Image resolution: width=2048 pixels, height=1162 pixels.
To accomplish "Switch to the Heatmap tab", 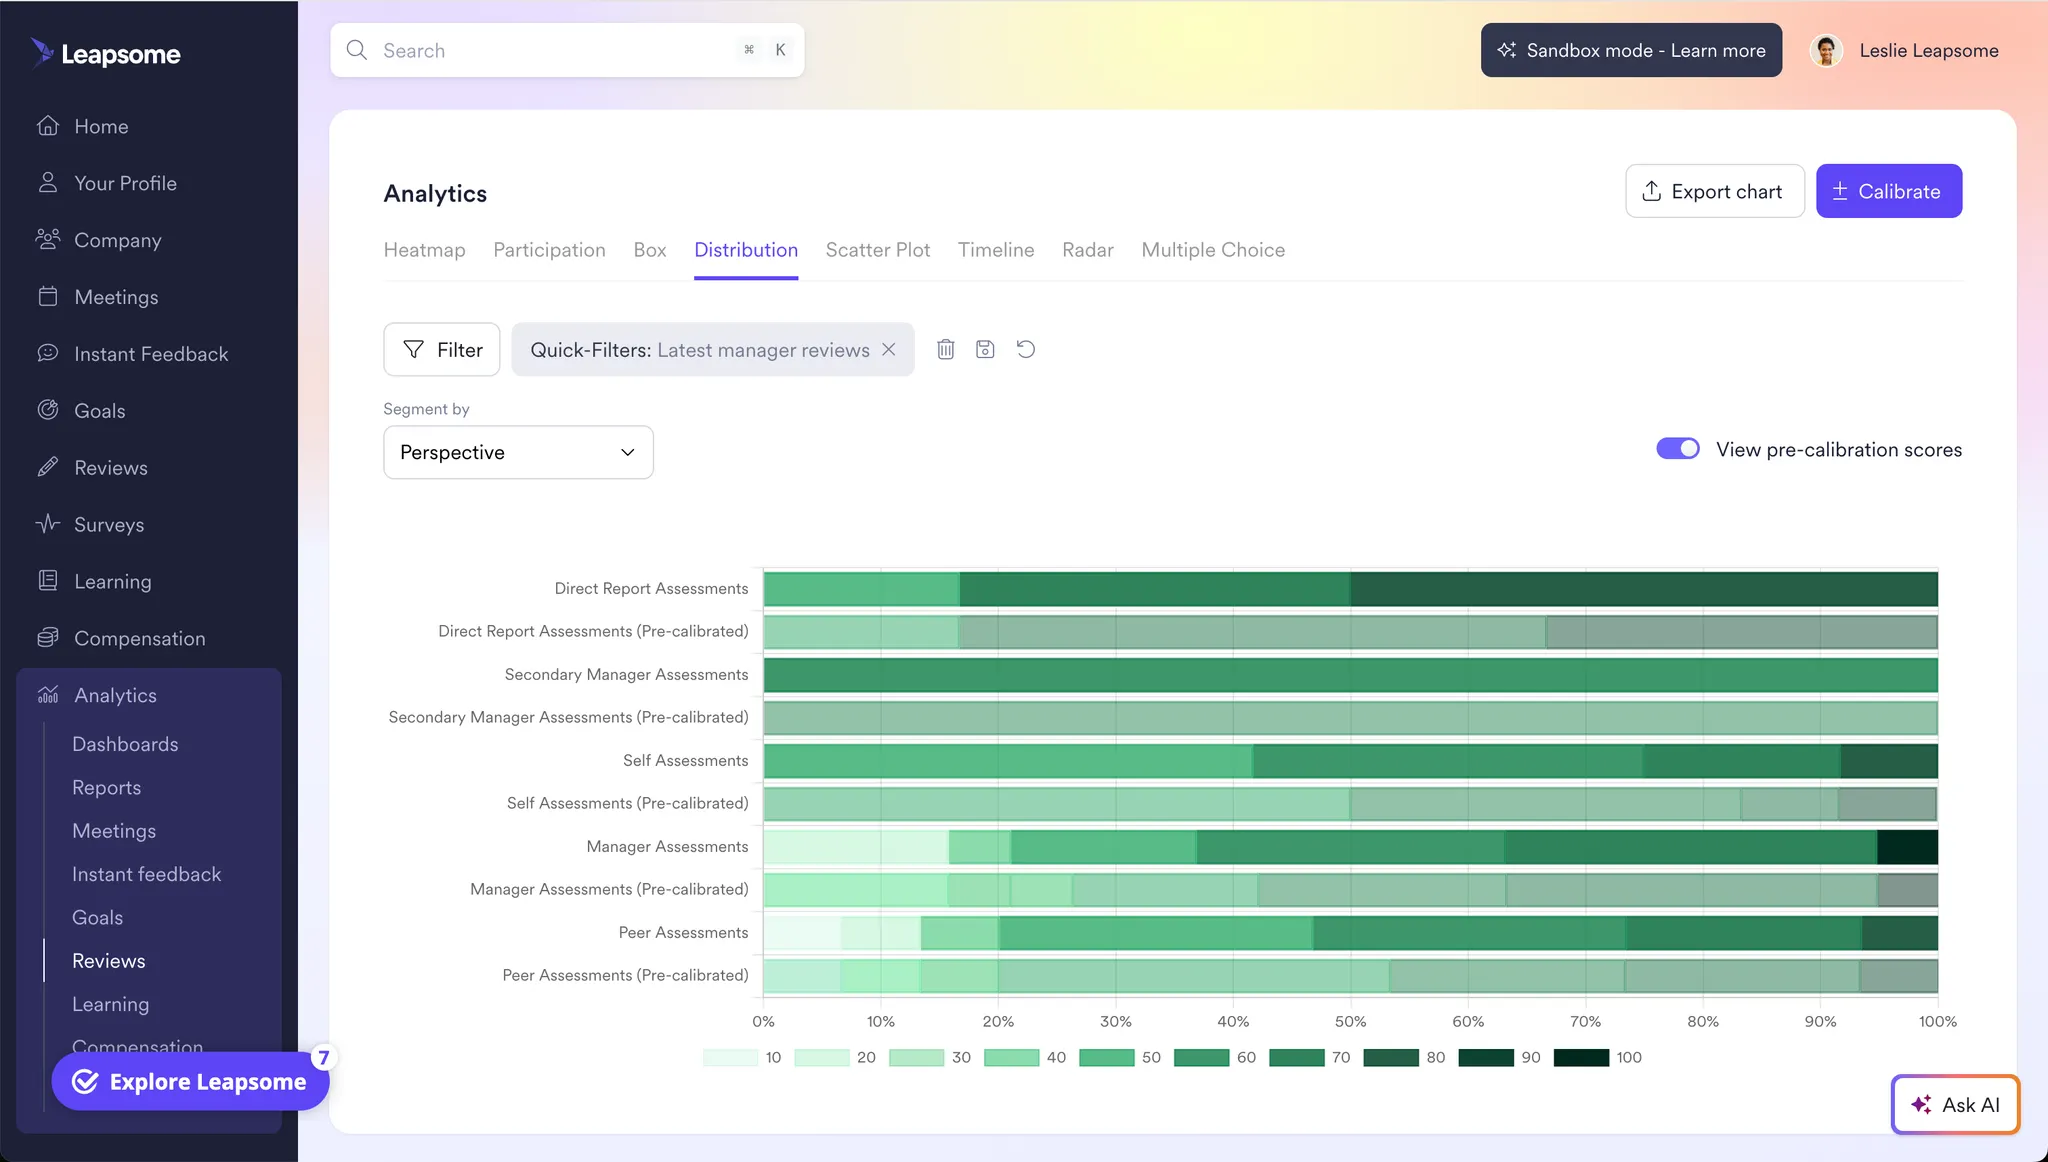I will click(x=425, y=250).
